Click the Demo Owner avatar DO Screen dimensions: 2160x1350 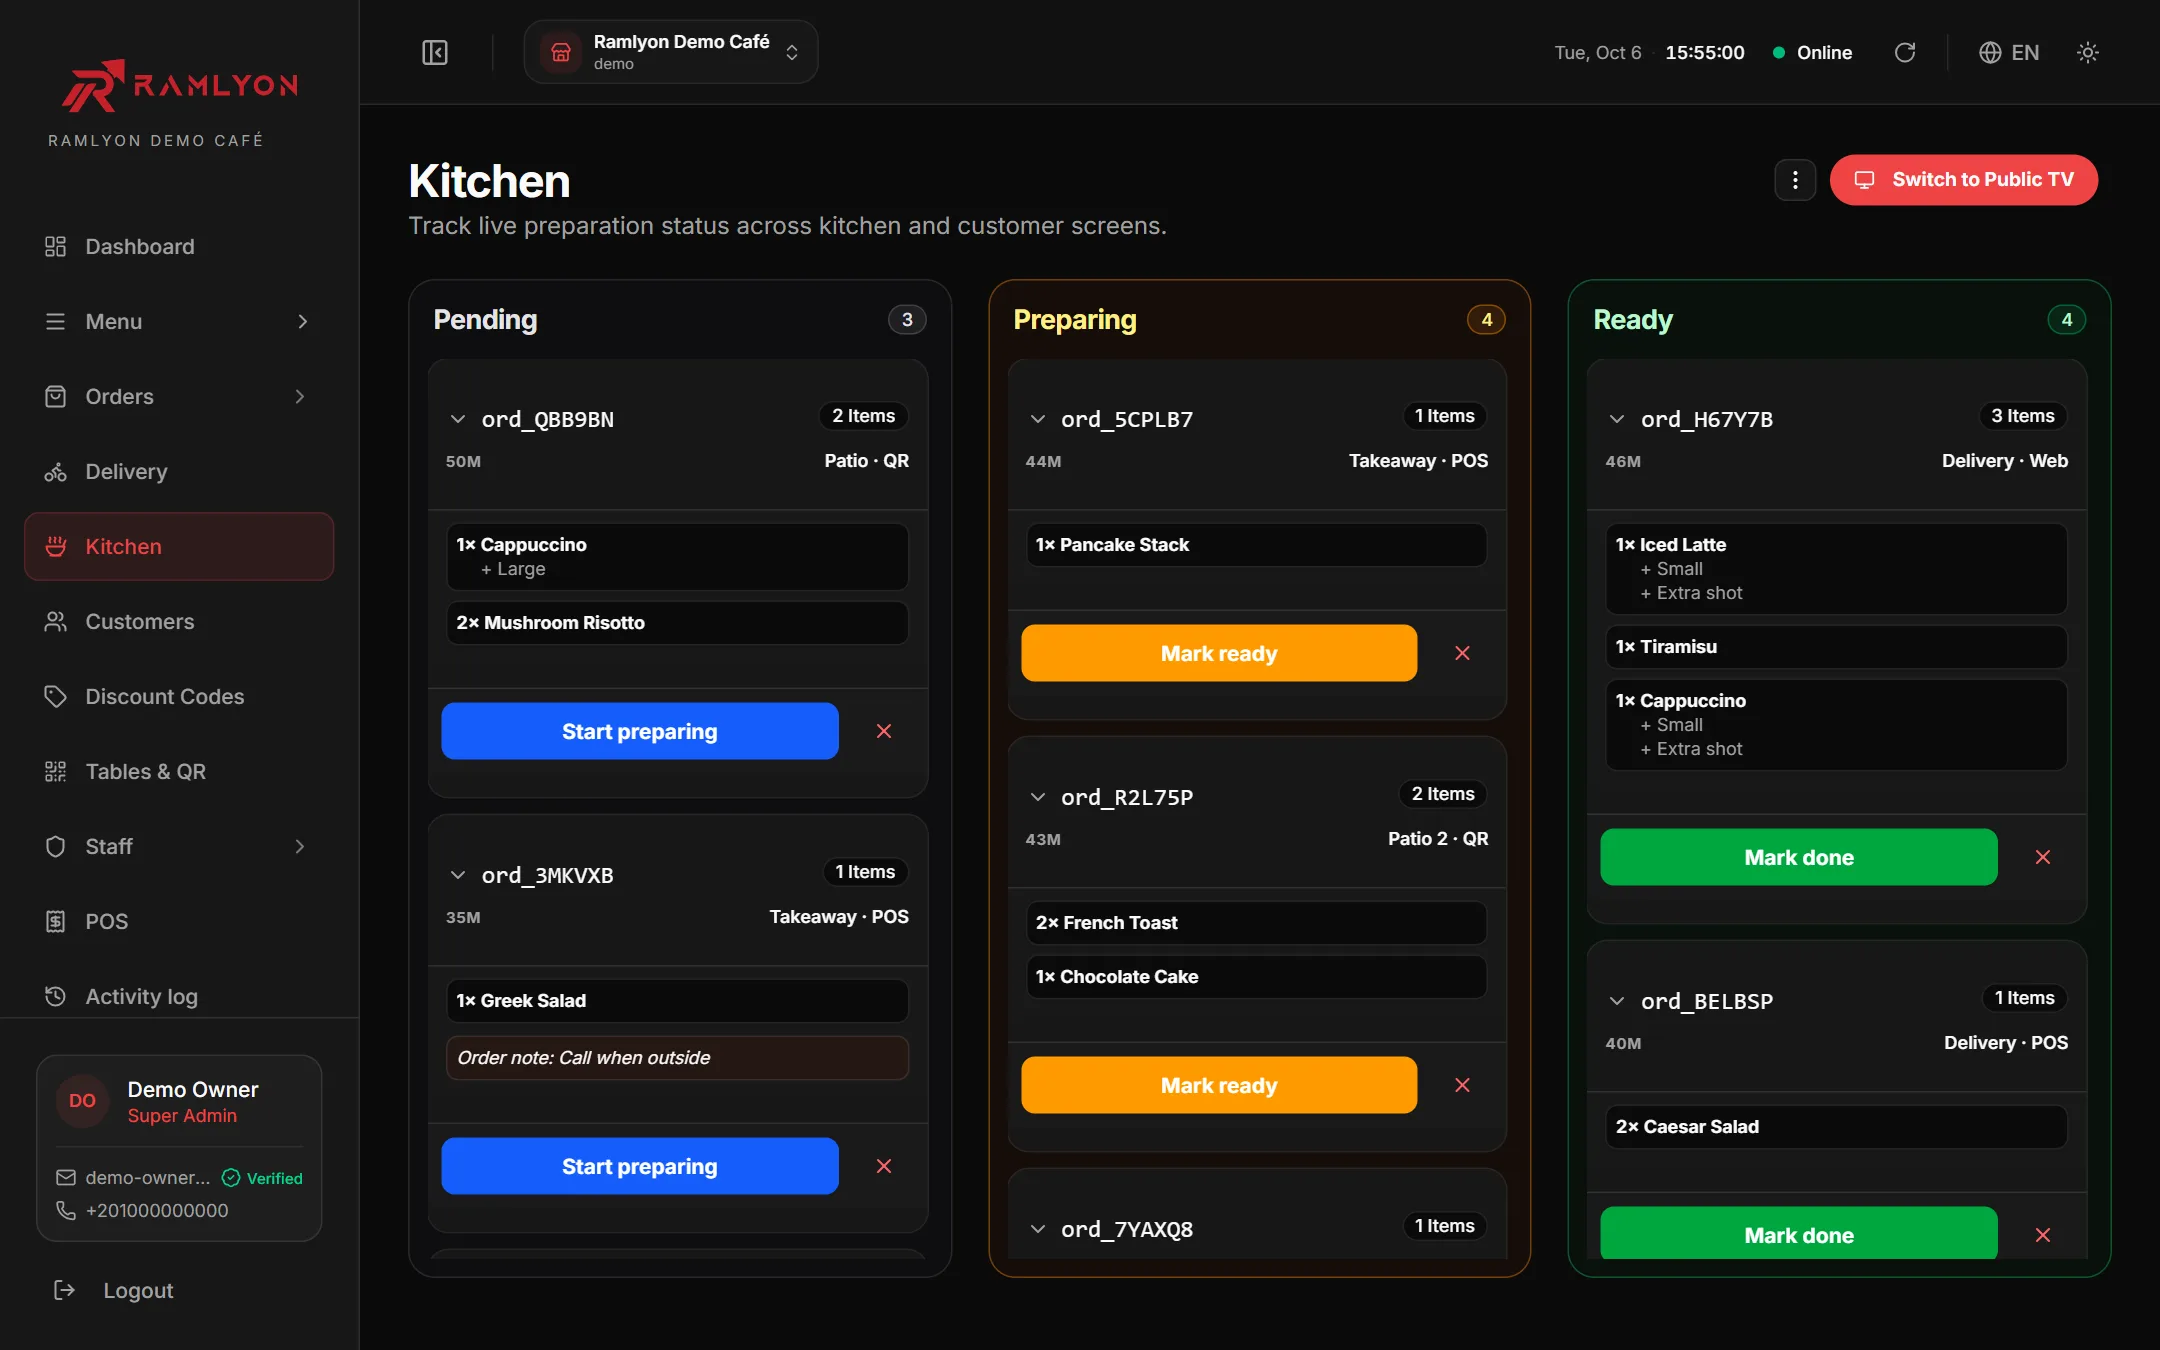pyautogui.click(x=82, y=1101)
